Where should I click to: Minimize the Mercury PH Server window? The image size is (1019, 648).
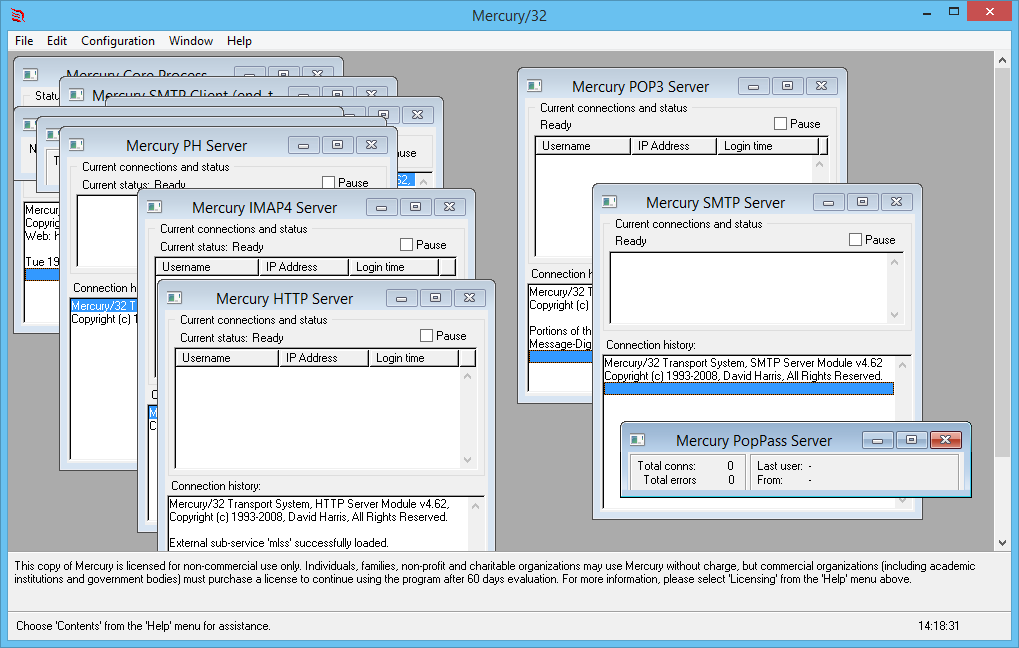coord(303,145)
